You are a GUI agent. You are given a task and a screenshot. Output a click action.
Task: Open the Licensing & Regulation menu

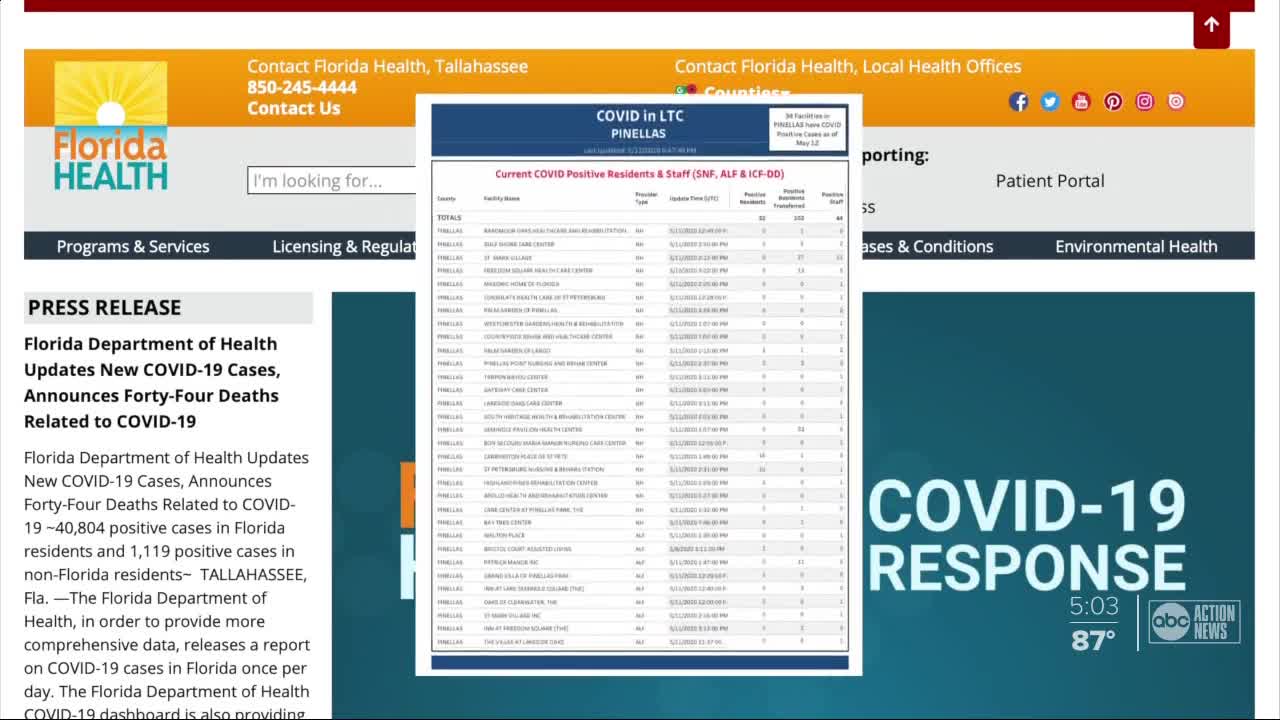point(343,246)
